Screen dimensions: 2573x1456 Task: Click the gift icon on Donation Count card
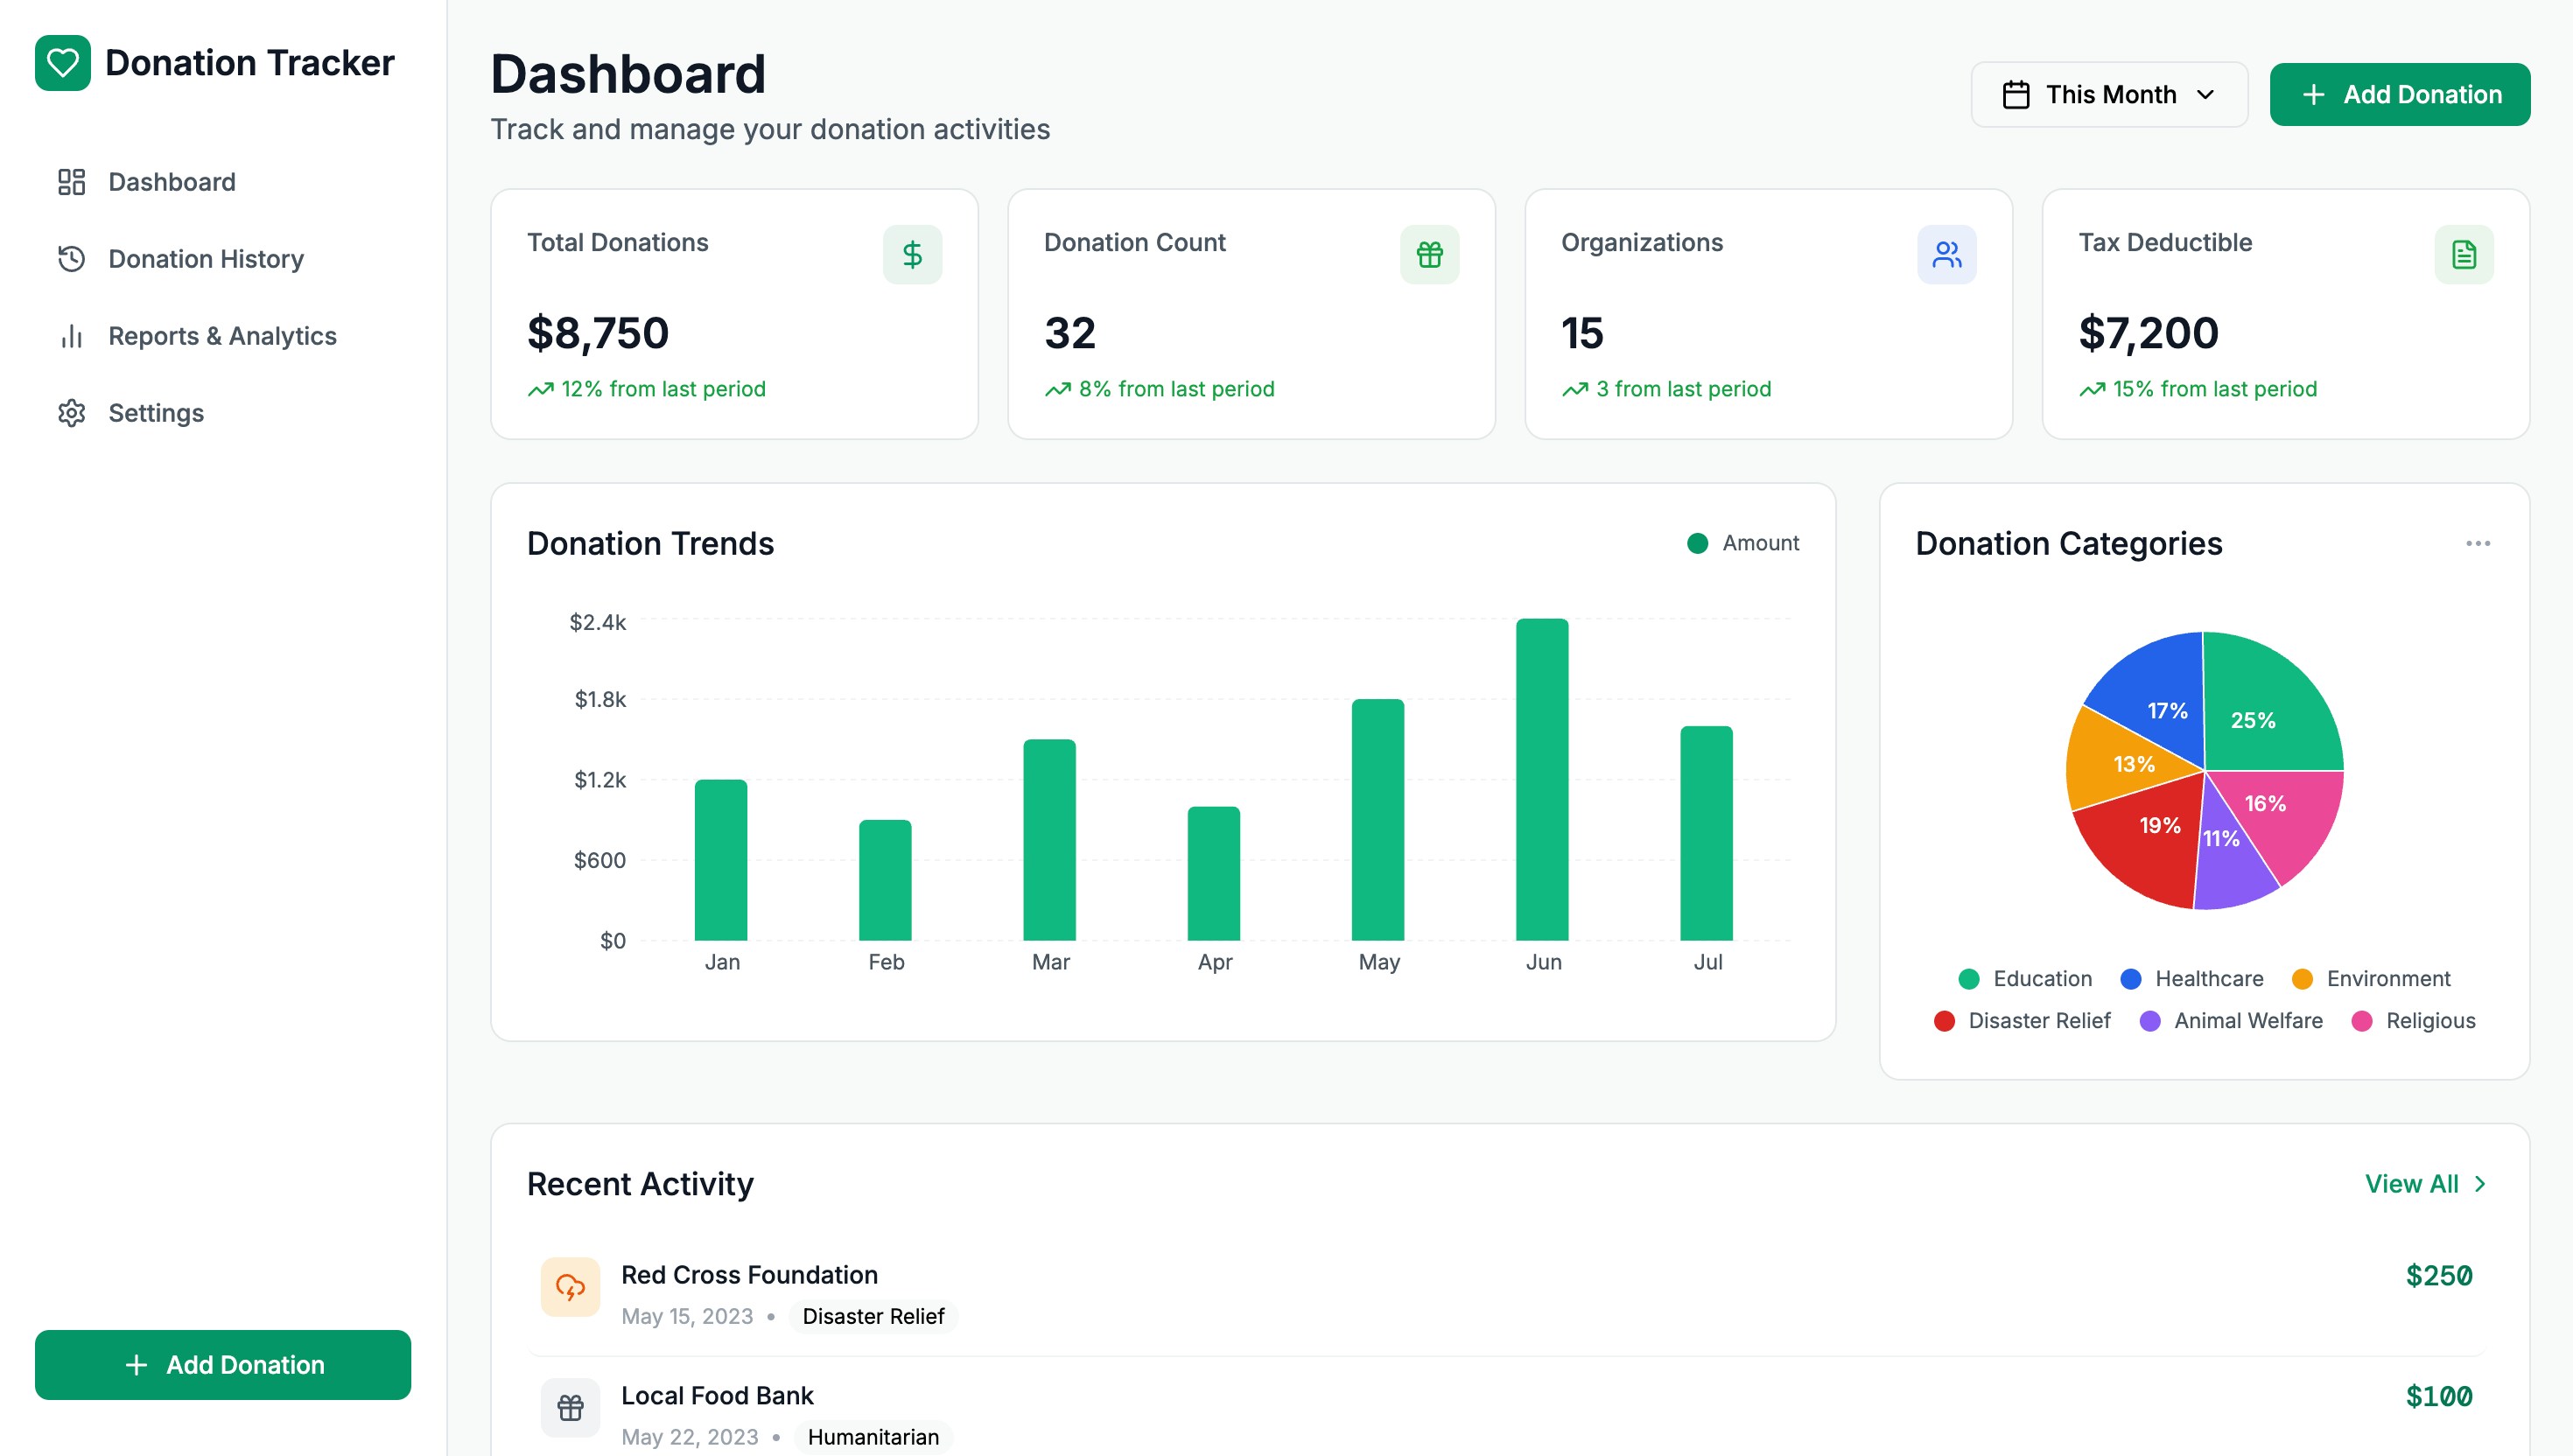point(1429,254)
